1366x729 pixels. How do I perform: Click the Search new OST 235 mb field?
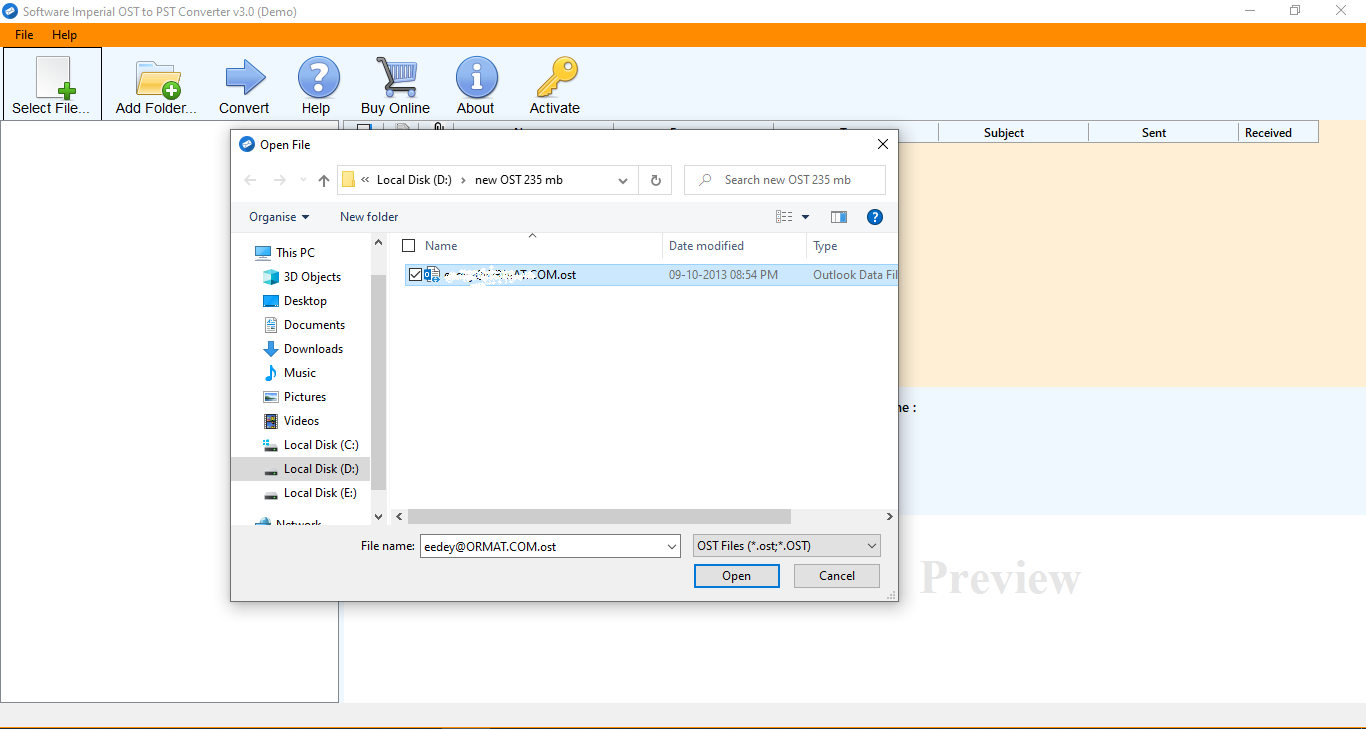785,180
